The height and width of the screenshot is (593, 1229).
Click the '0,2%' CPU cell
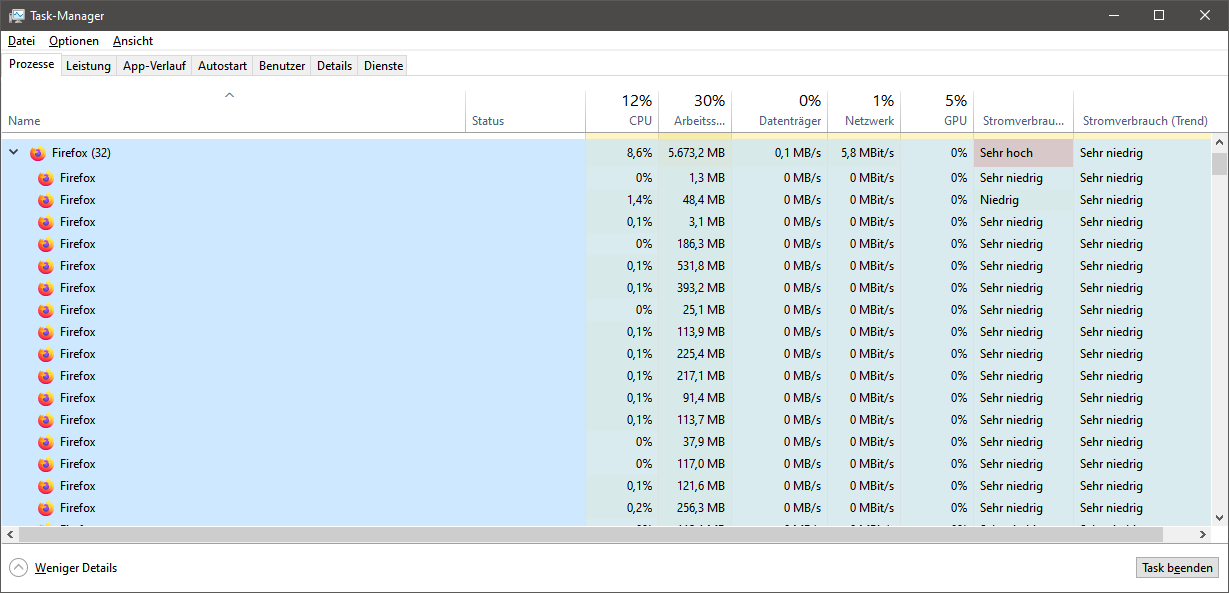(x=623, y=508)
